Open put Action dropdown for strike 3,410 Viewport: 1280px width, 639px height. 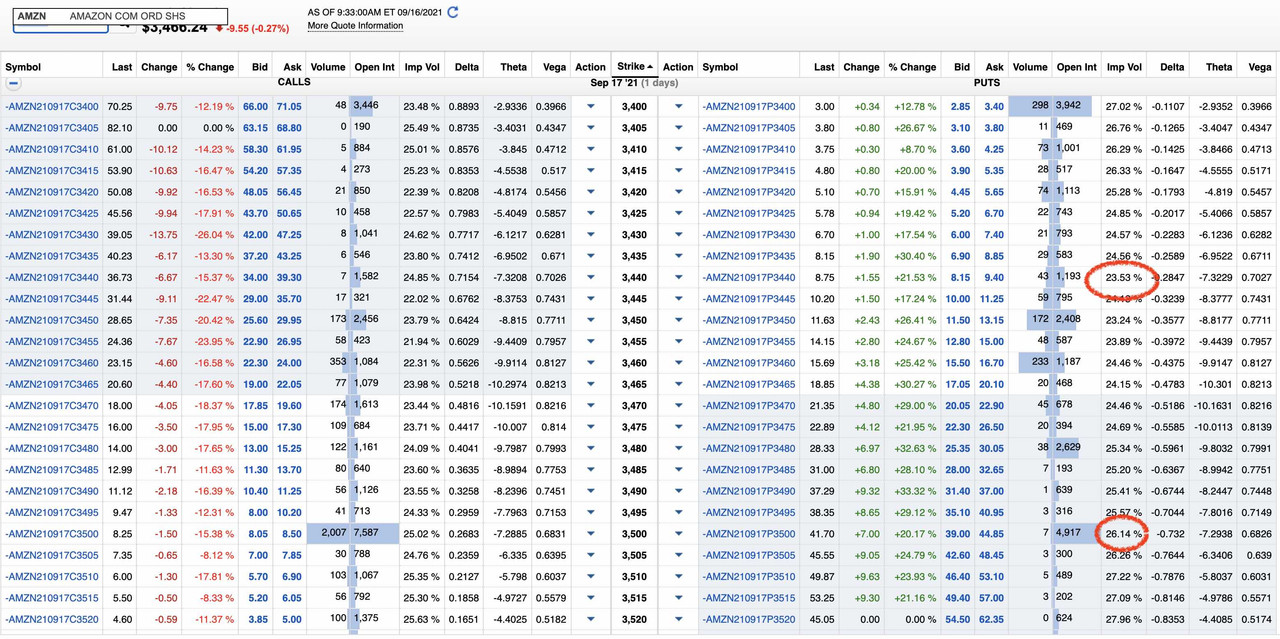point(679,149)
